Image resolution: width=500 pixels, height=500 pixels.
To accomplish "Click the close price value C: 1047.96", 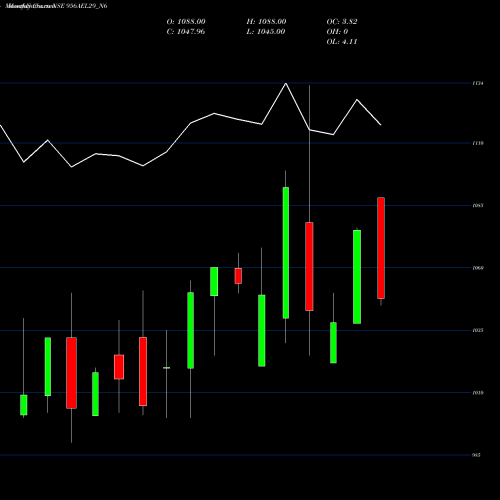I will (x=186, y=32).
